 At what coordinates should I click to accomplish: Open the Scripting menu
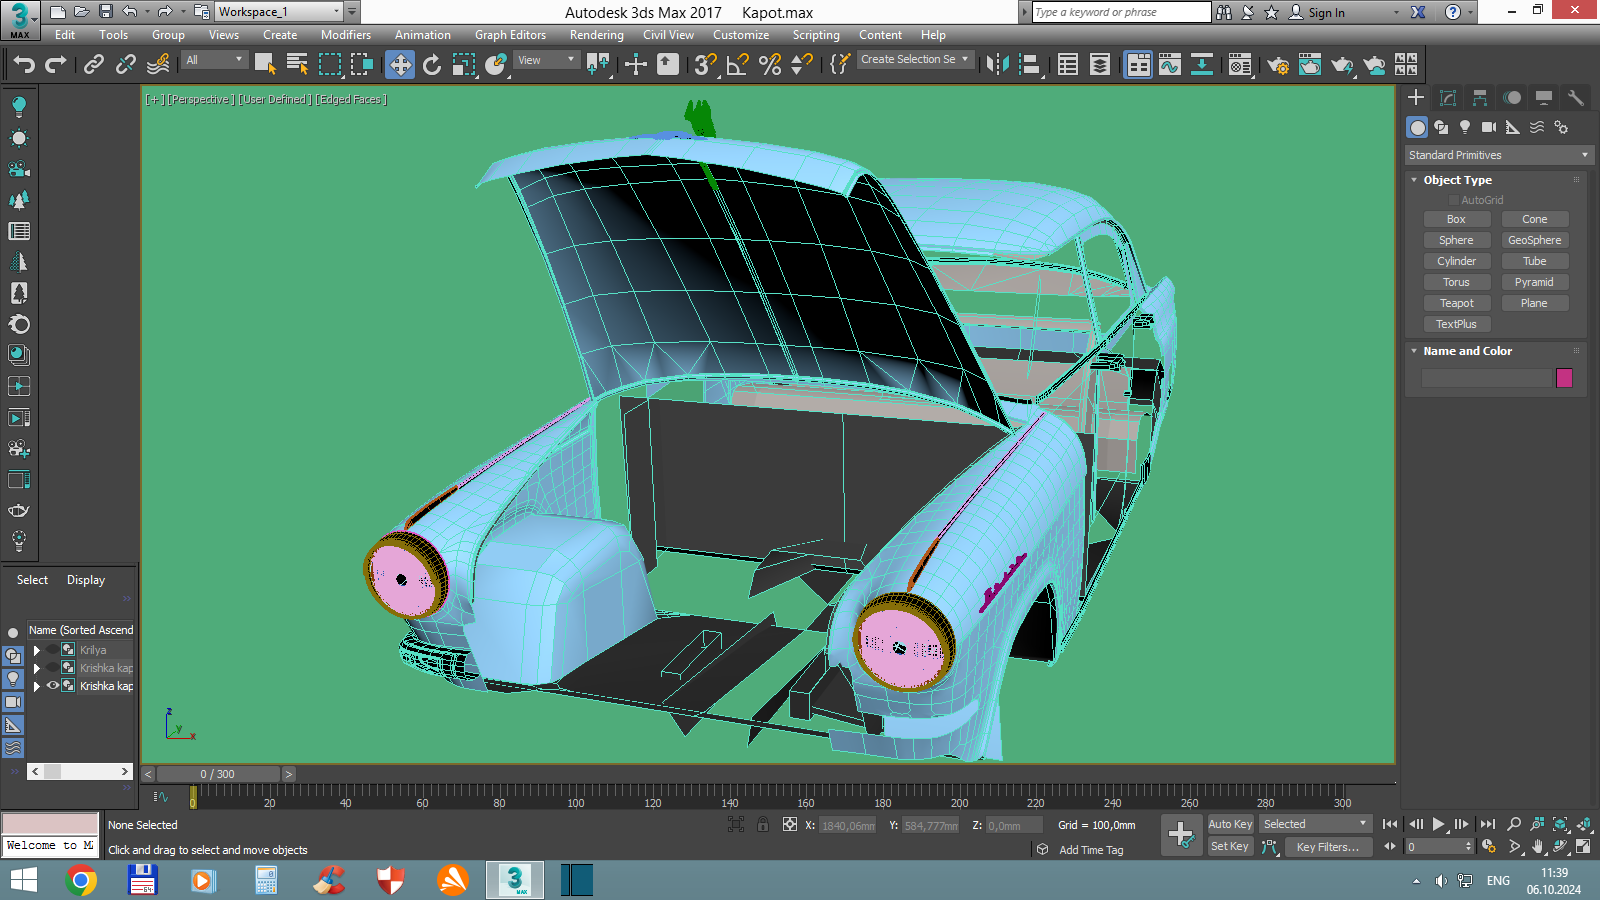coord(816,35)
